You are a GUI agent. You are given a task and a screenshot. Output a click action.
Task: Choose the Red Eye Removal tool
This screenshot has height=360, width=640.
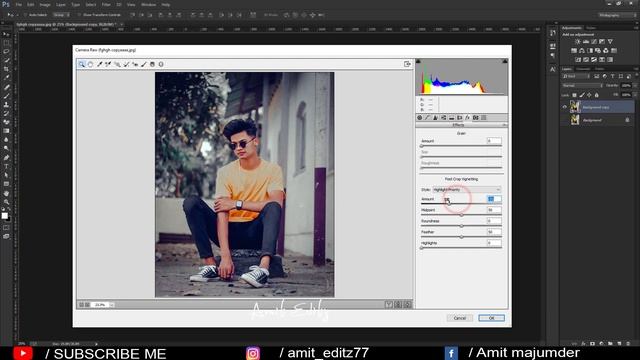(x=135, y=64)
